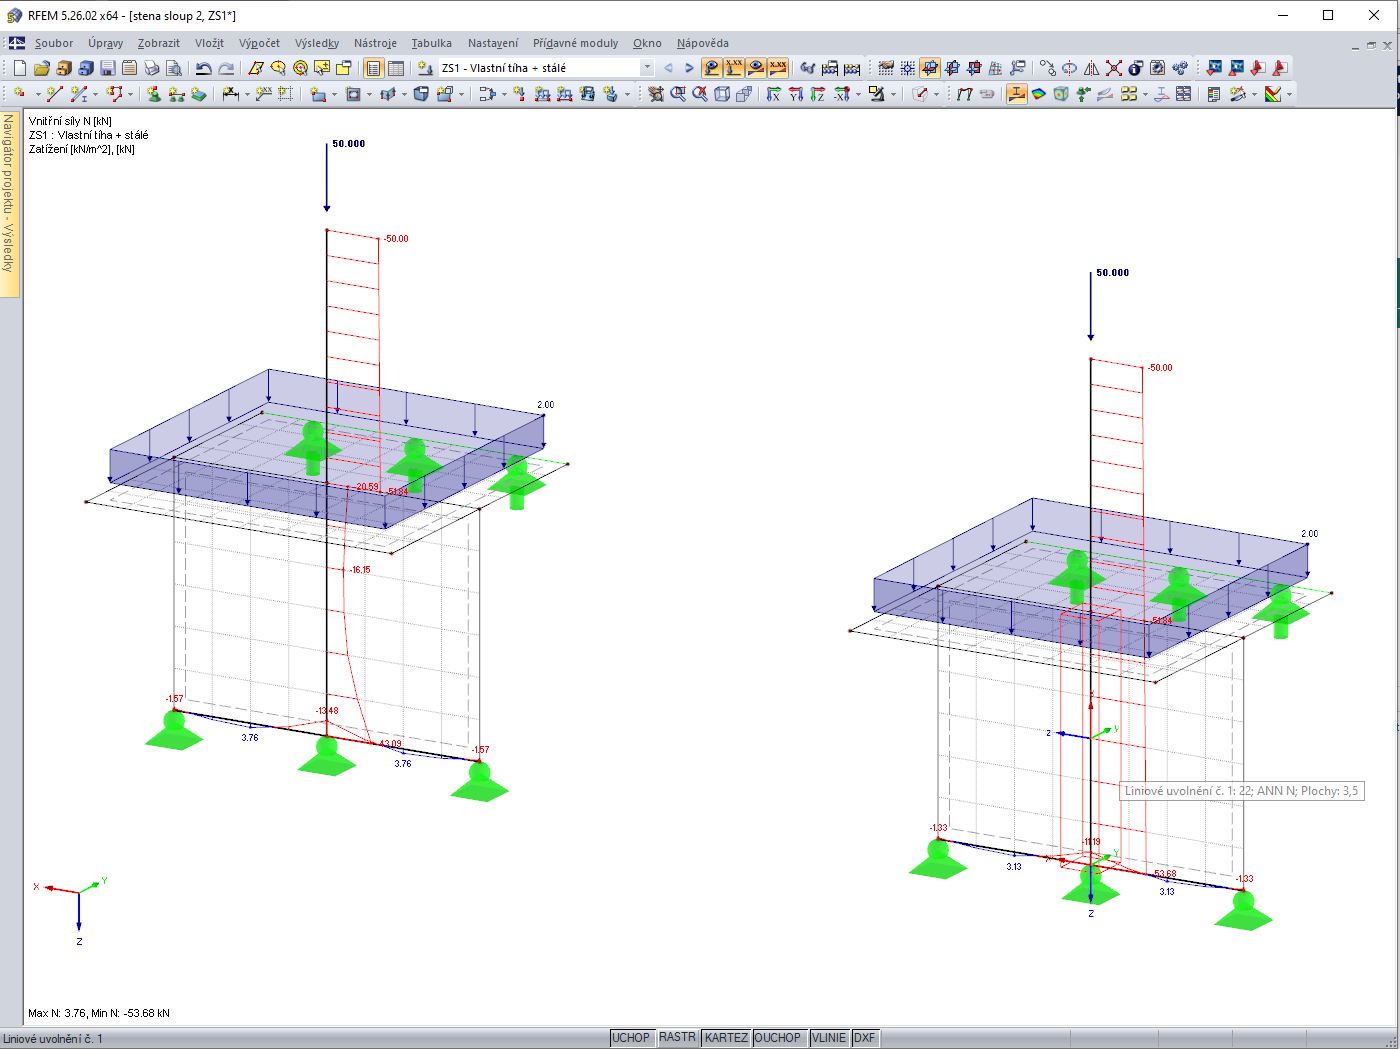
Task: Open the Nápověda menu
Action: 702,43
